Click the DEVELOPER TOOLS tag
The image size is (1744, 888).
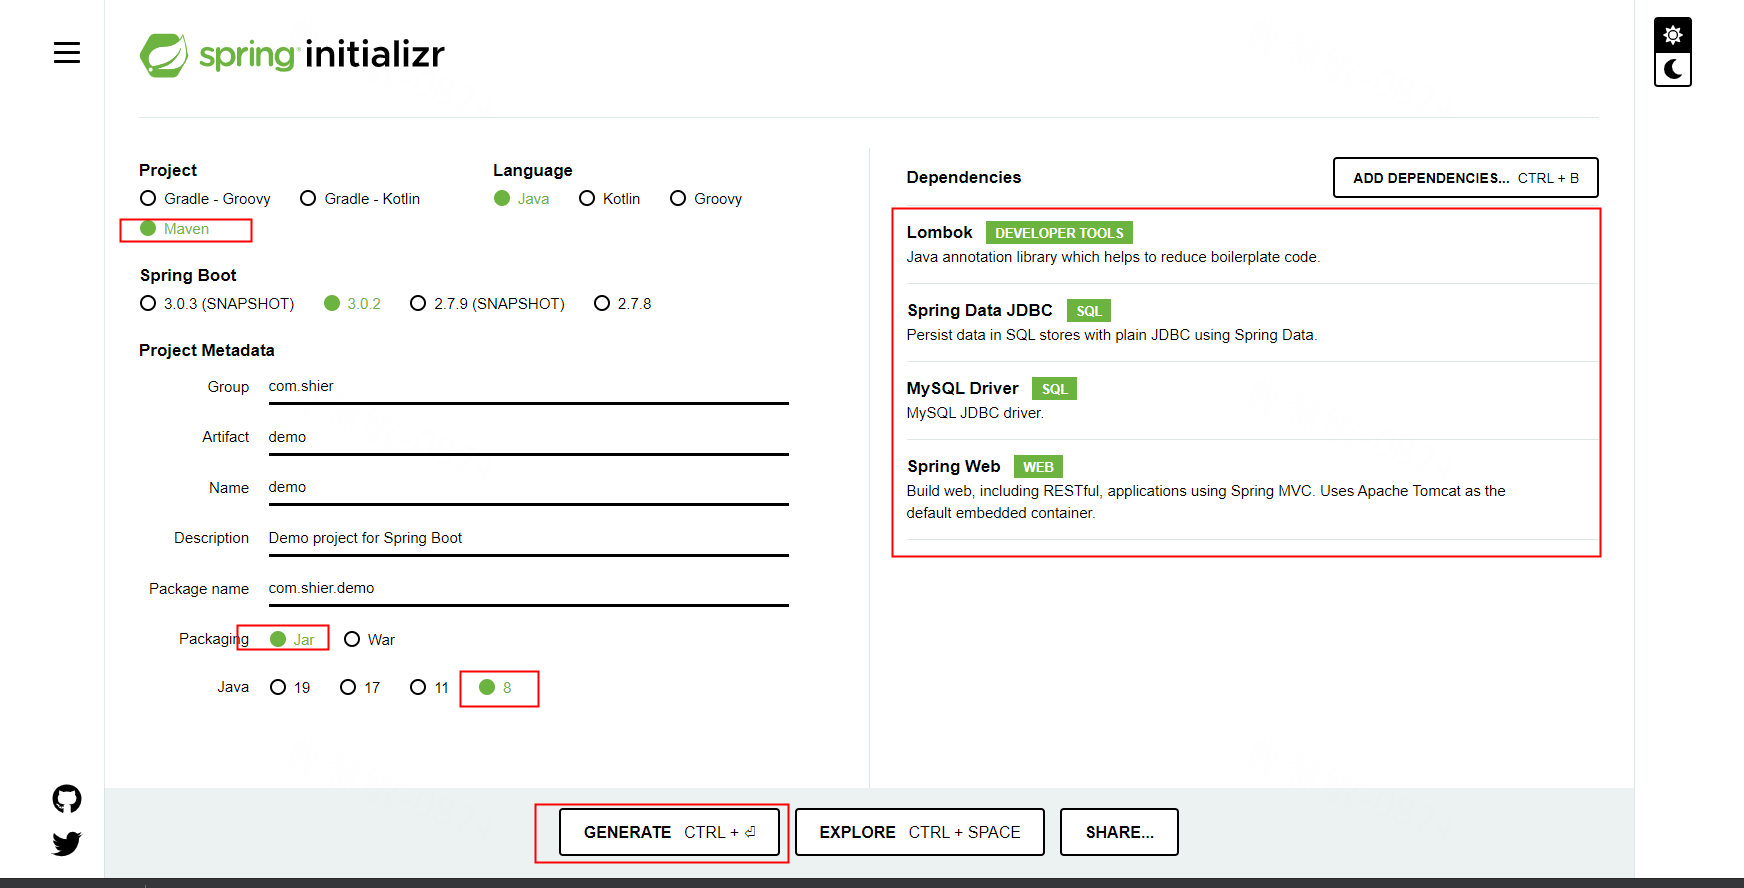pyautogui.click(x=1059, y=233)
